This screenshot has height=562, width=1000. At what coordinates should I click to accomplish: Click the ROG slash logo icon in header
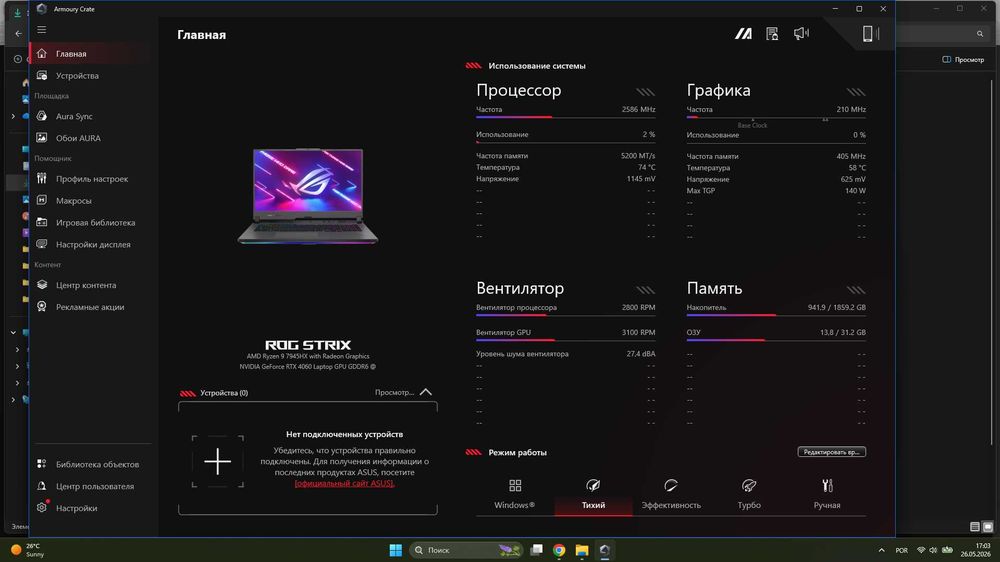point(743,34)
